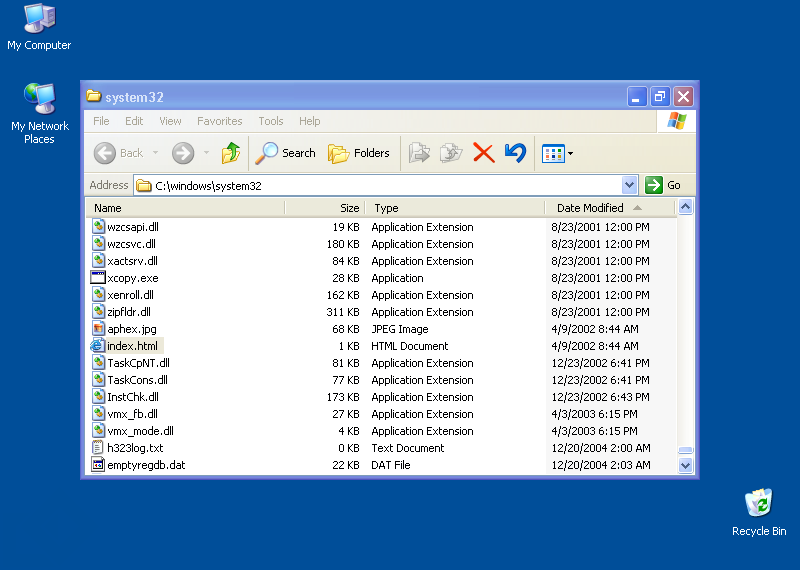800x570 pixels.
Task: Select the aphex.jpg image file
Action: click(x=131, y=329)
